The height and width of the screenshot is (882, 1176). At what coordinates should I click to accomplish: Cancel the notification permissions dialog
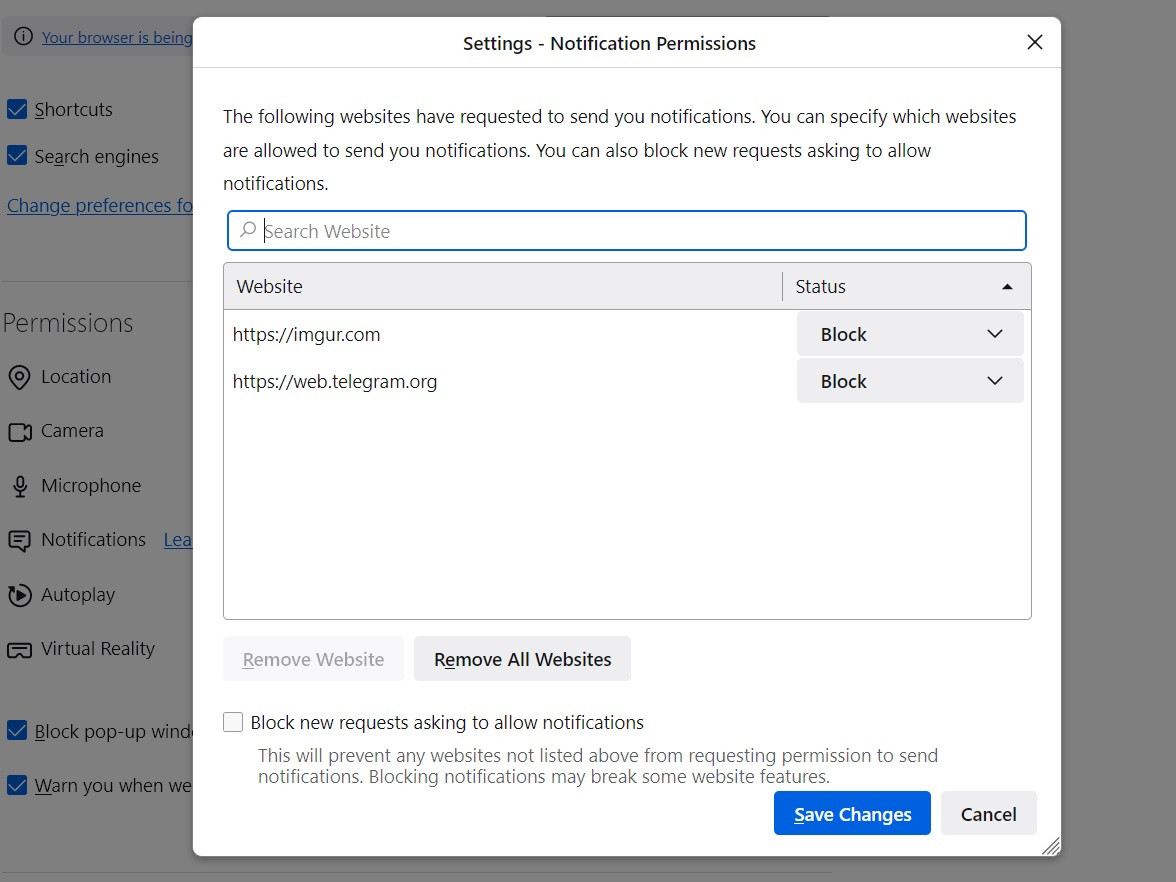pos(988,814)
